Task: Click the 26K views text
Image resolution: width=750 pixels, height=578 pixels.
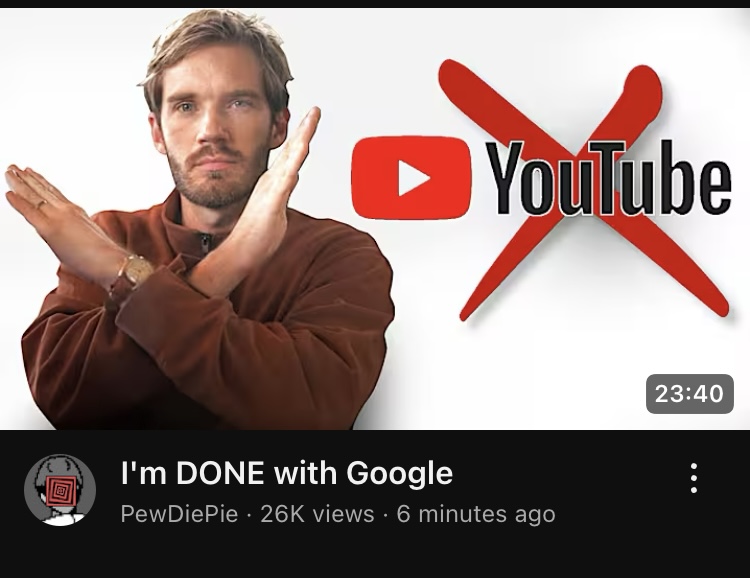Action: click(317, 514)
